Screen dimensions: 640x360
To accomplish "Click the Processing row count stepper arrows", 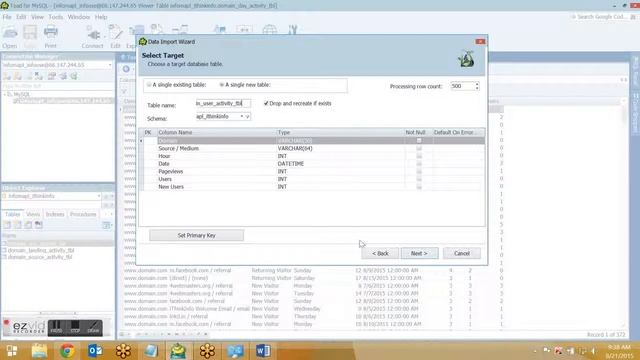I will coord(477,86).
